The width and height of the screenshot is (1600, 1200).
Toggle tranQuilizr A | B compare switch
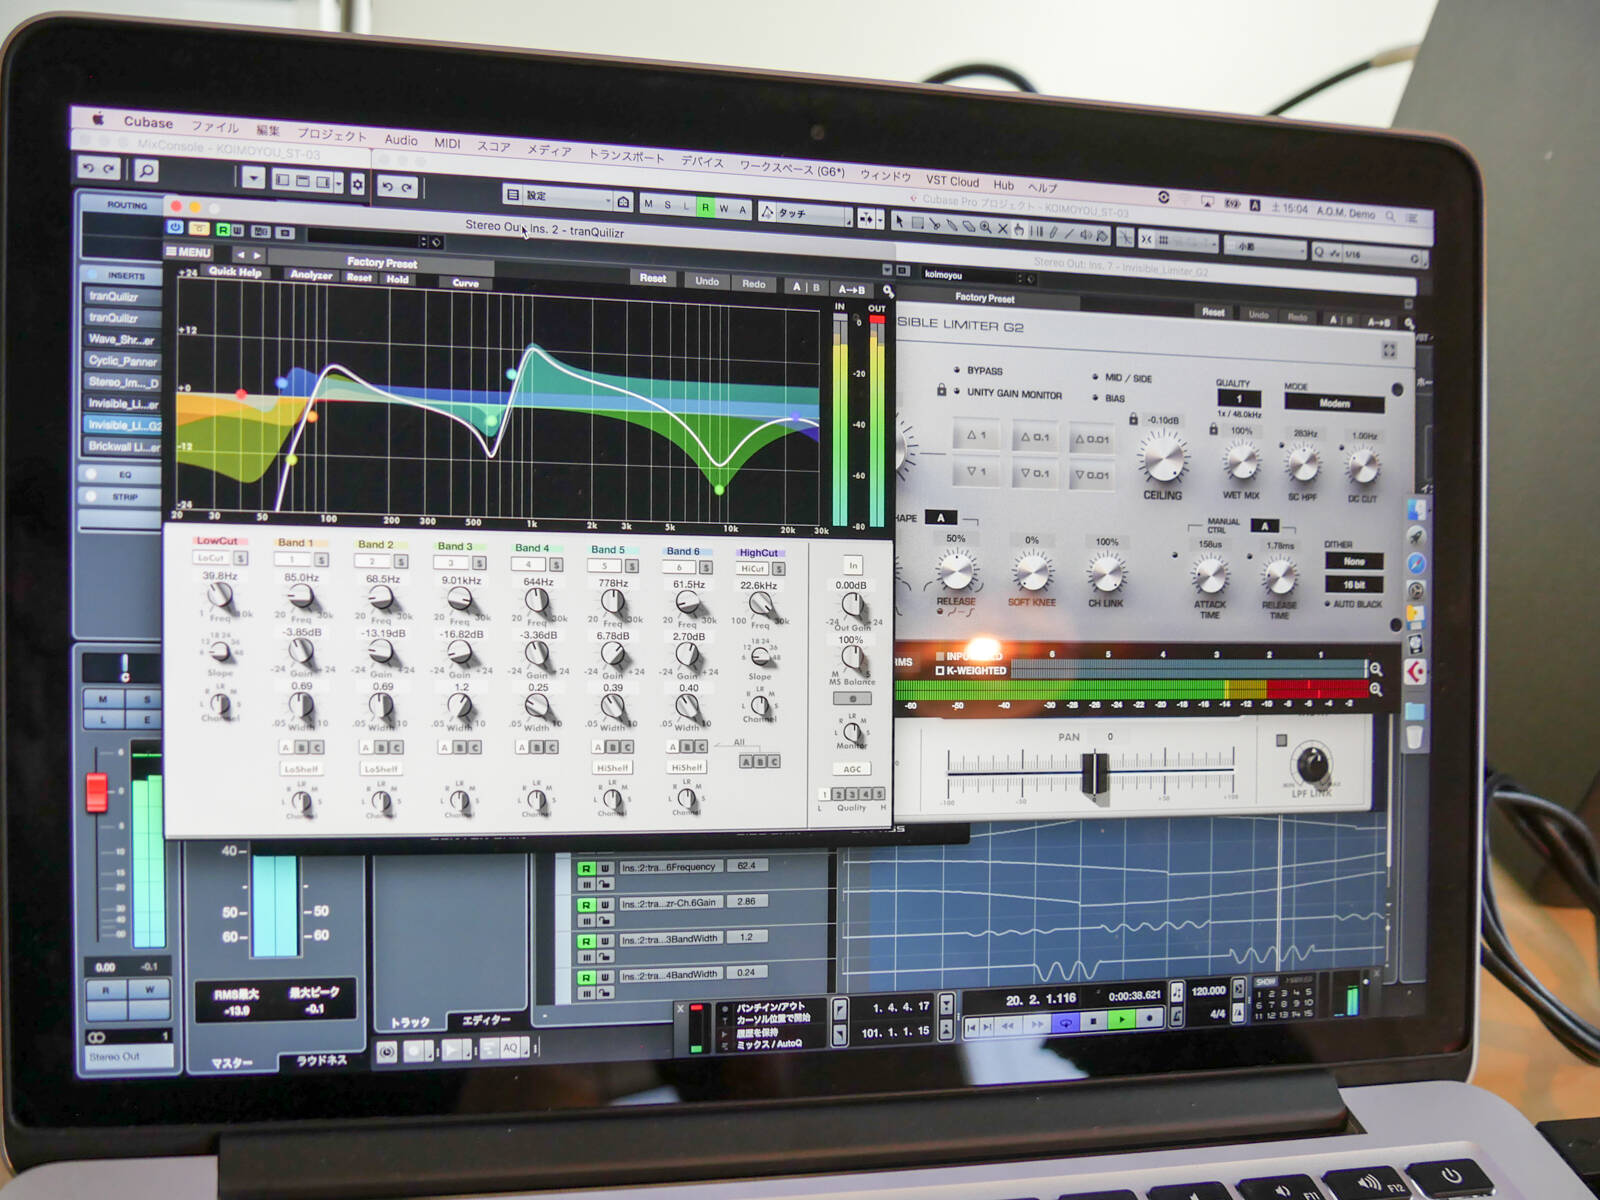pos(806,287)
